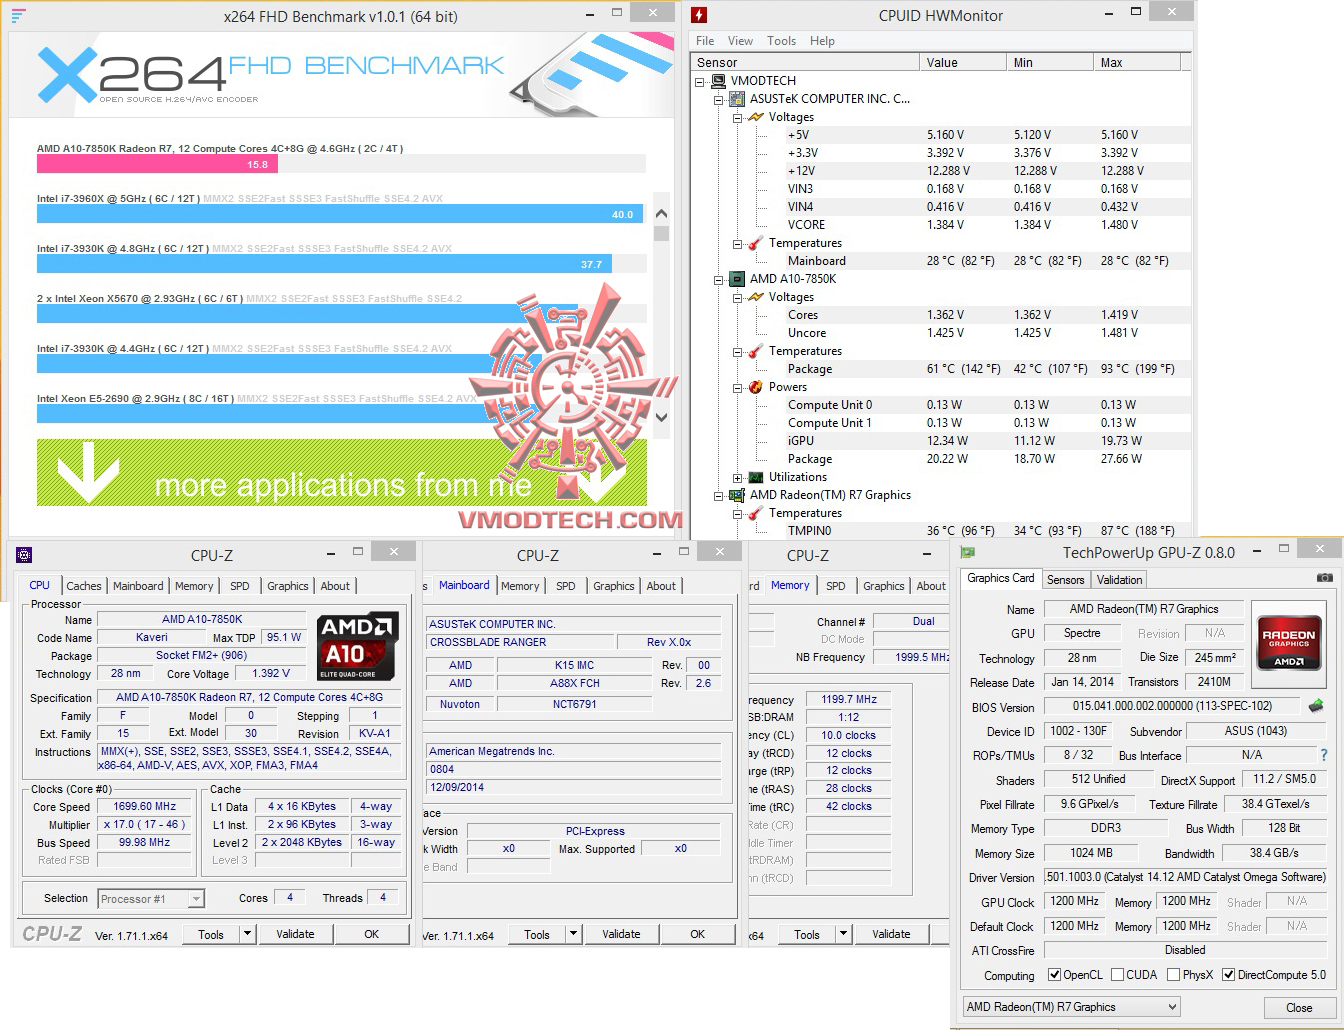Select the iGPU power row in HWMonitor
The height and width of the screenshot is (1030, 1344).
pyautogui.click(x=941, y=441)
